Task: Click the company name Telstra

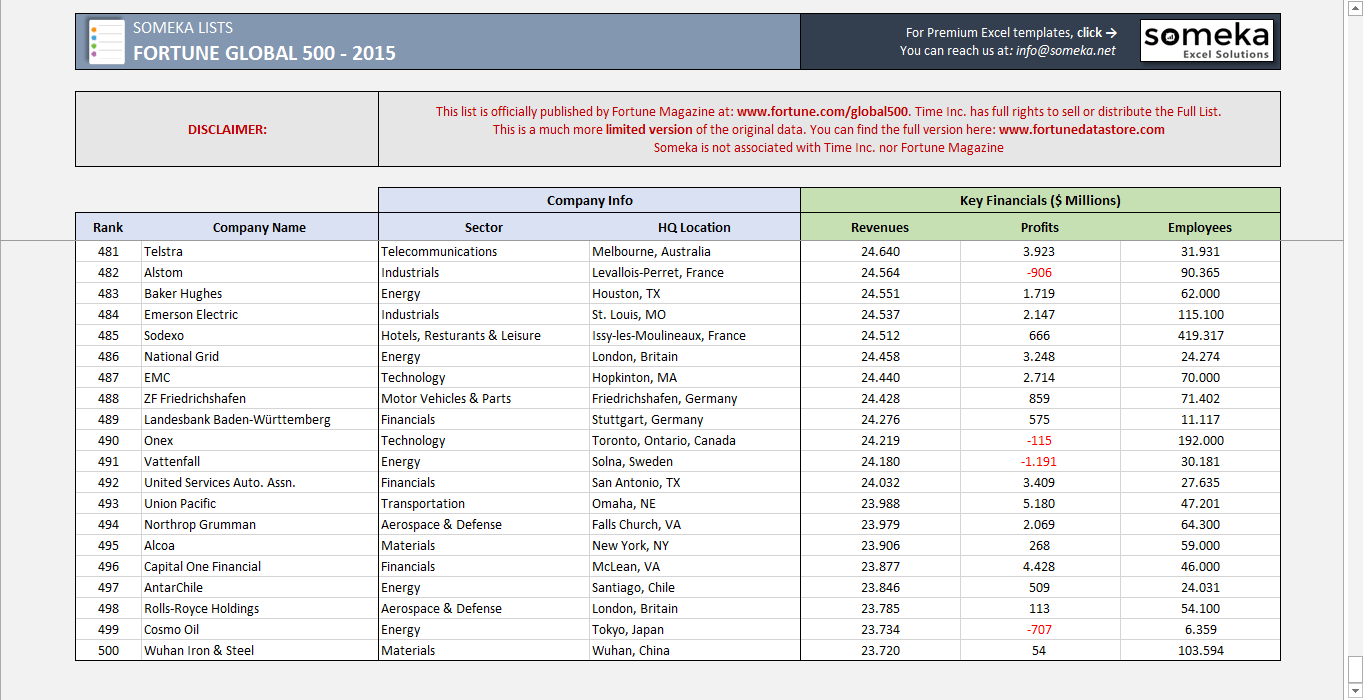Action: point(163,251)
